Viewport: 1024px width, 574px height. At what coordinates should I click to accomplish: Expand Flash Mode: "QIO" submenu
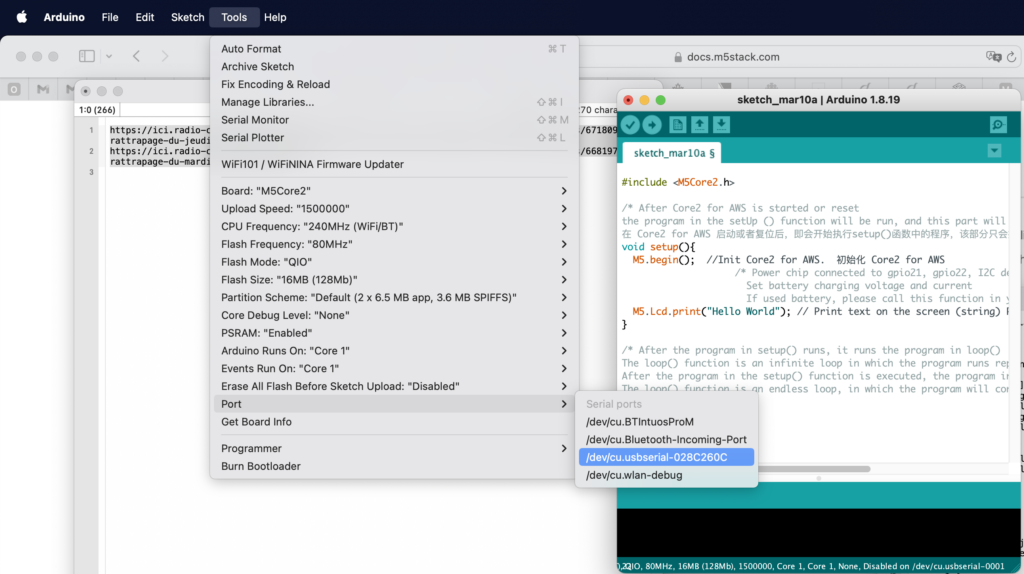point(394,262)
